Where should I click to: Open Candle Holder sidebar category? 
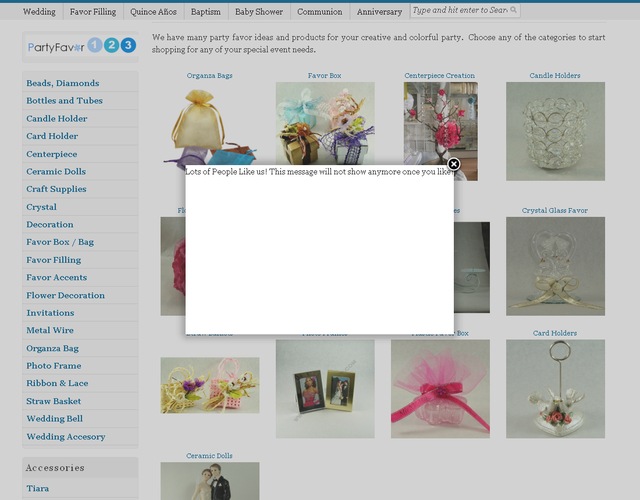coord(57,119)
